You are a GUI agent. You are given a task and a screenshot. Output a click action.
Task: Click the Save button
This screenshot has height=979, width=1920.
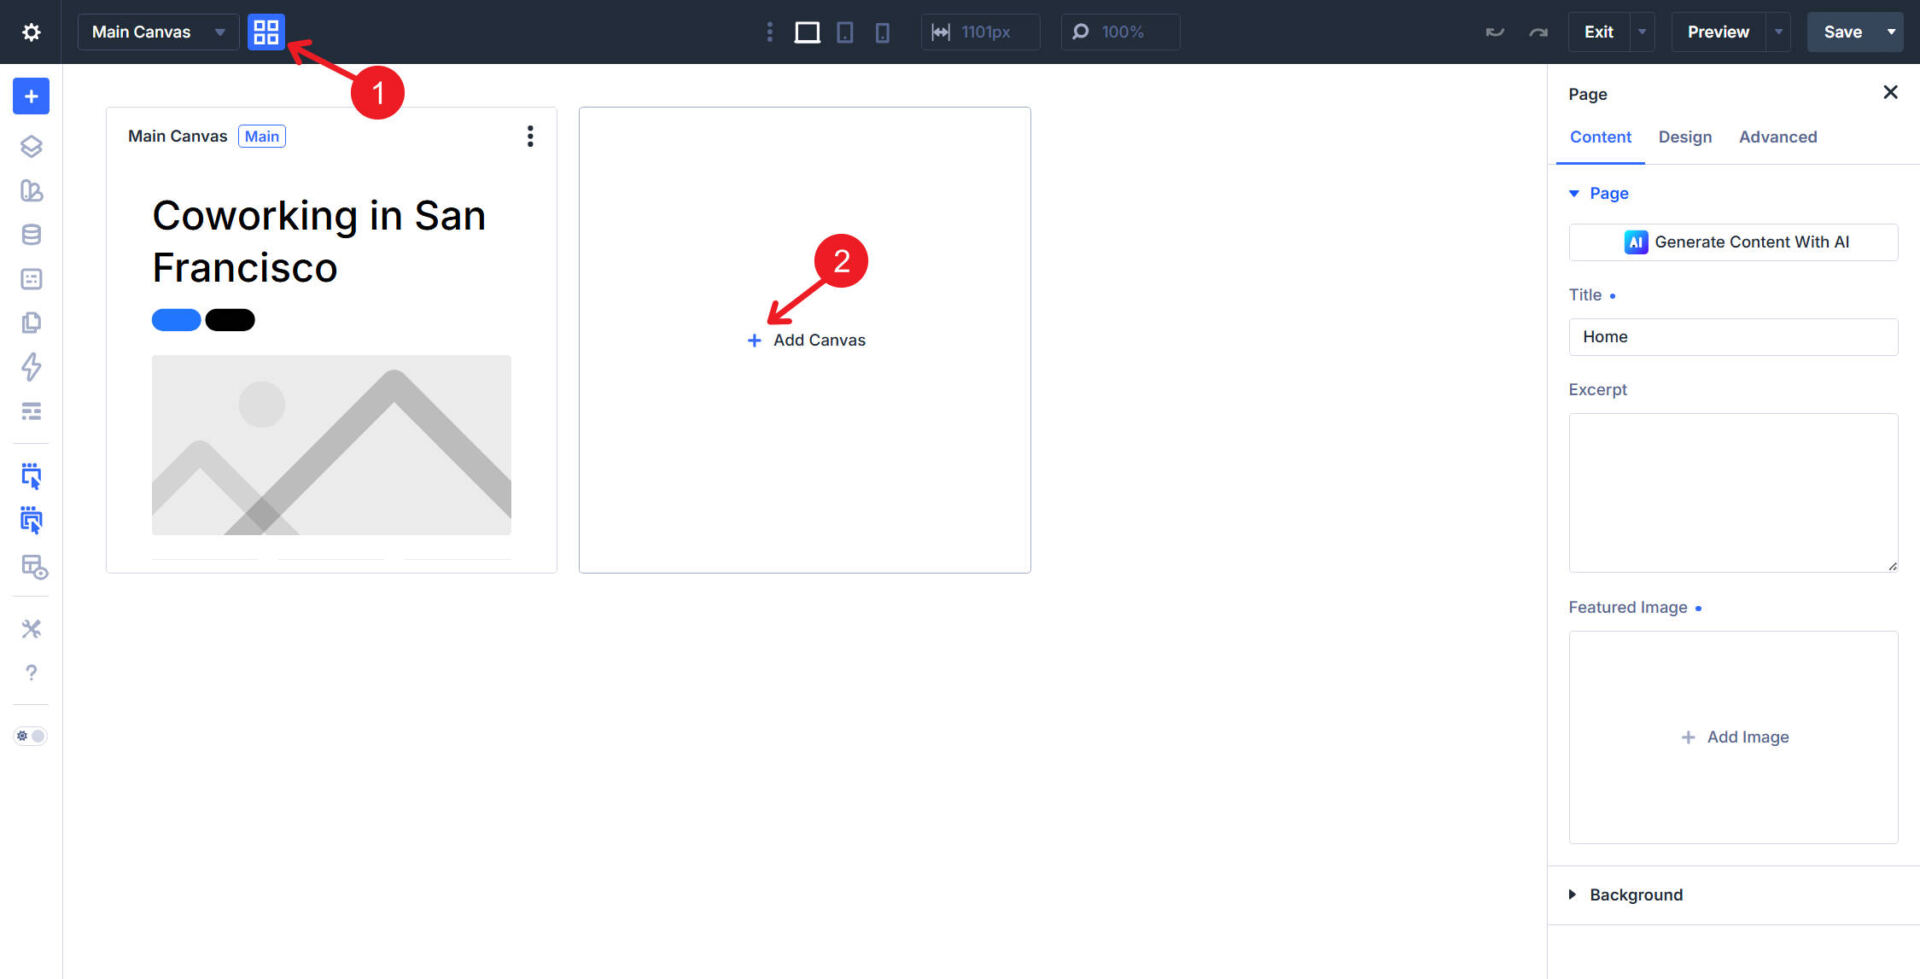1843,32
